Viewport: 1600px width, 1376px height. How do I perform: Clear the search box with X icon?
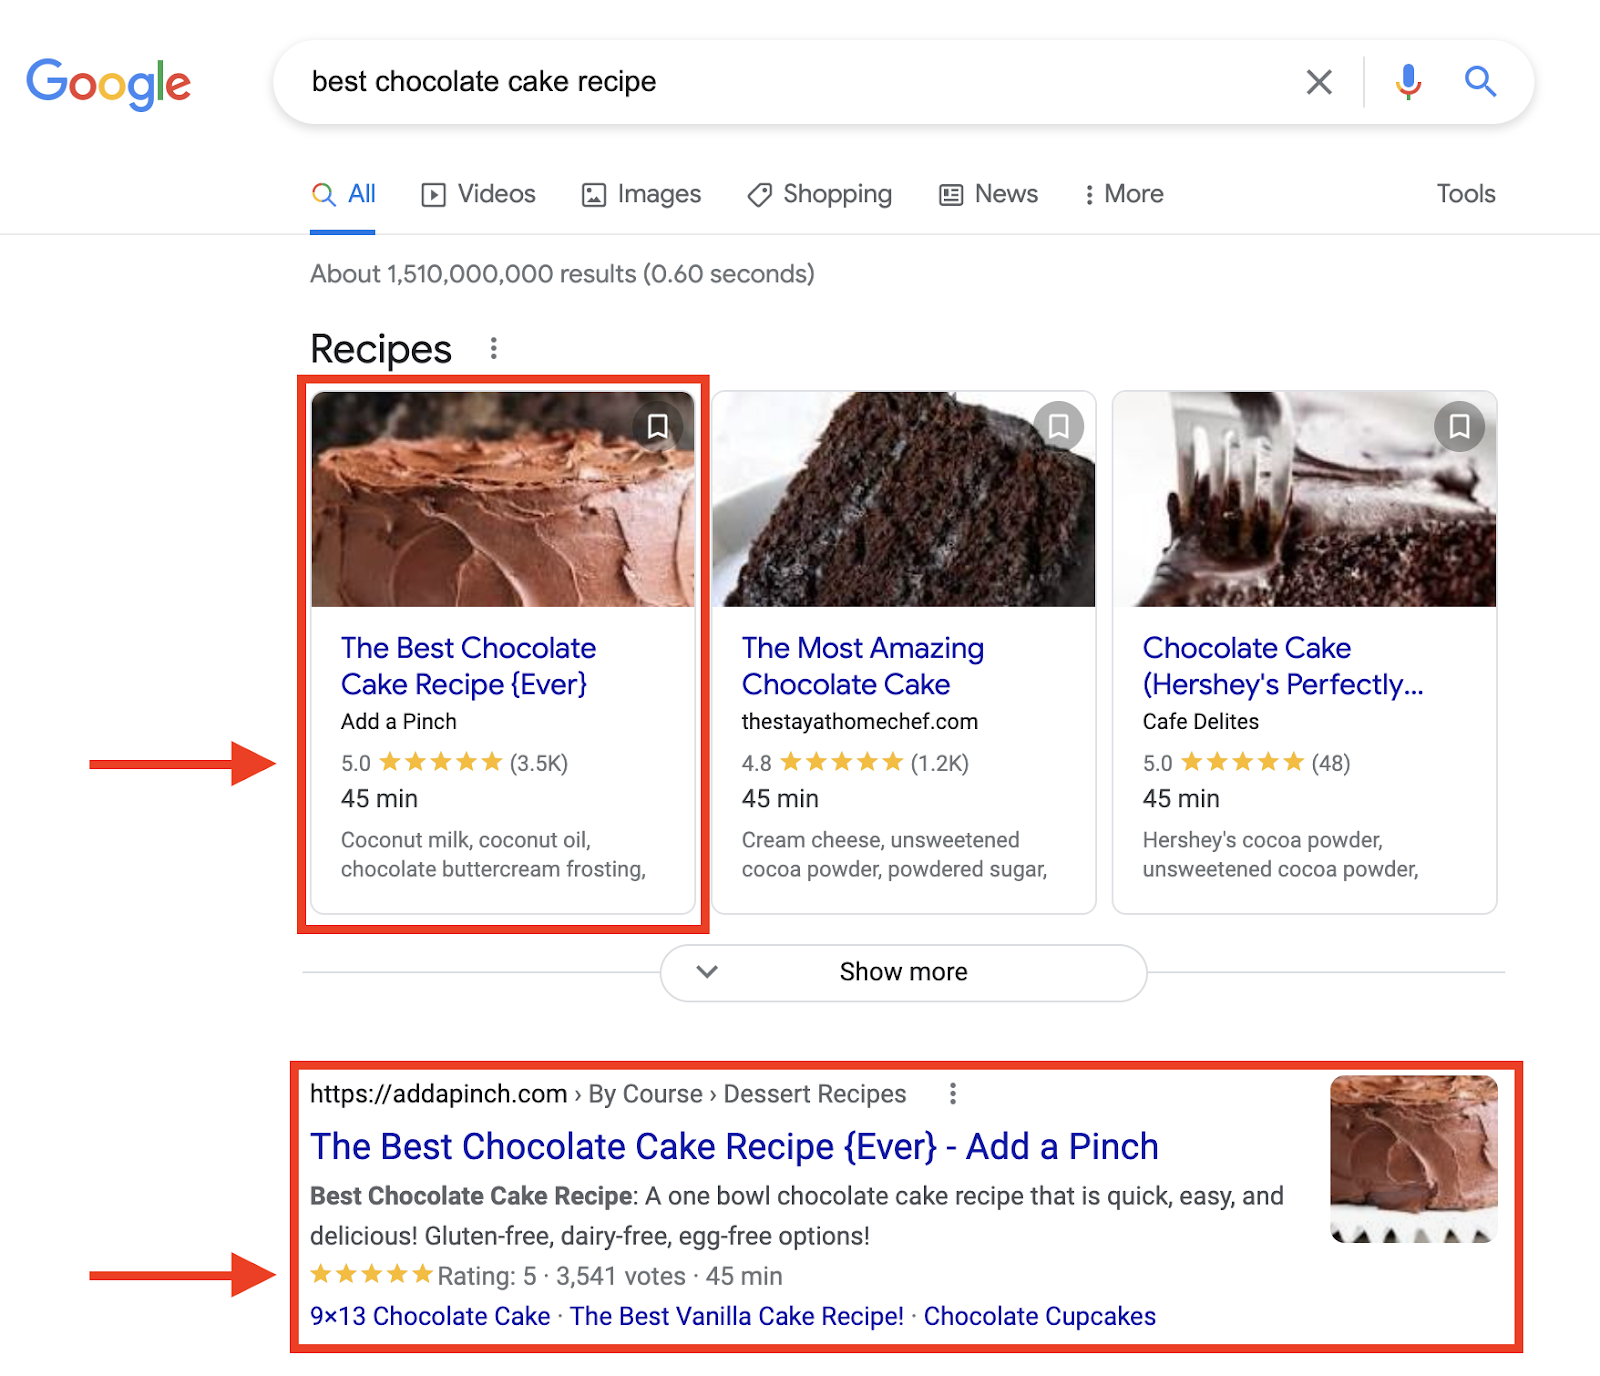coord(1319,82)
